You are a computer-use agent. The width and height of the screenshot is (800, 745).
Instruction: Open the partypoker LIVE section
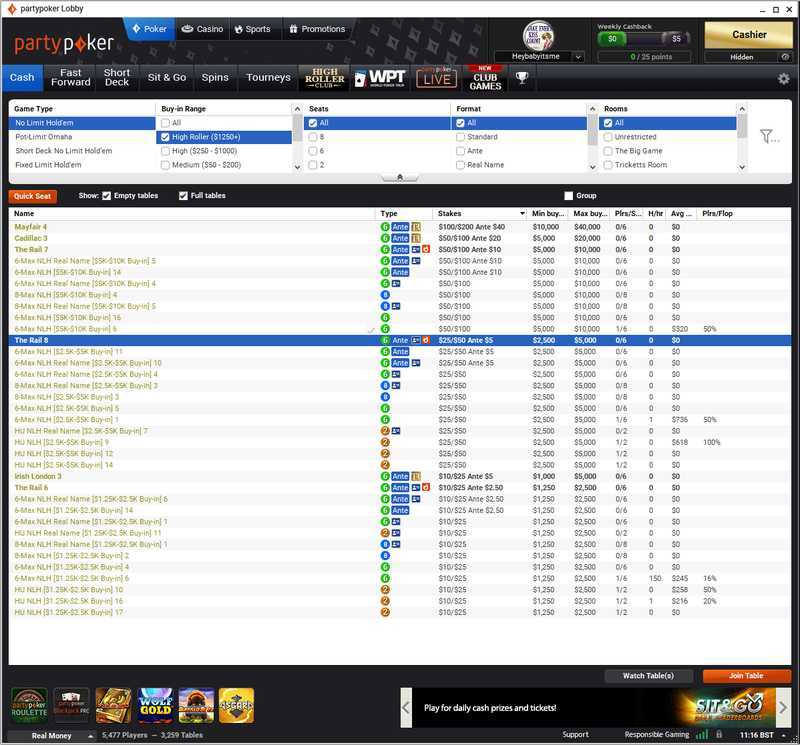436,77
